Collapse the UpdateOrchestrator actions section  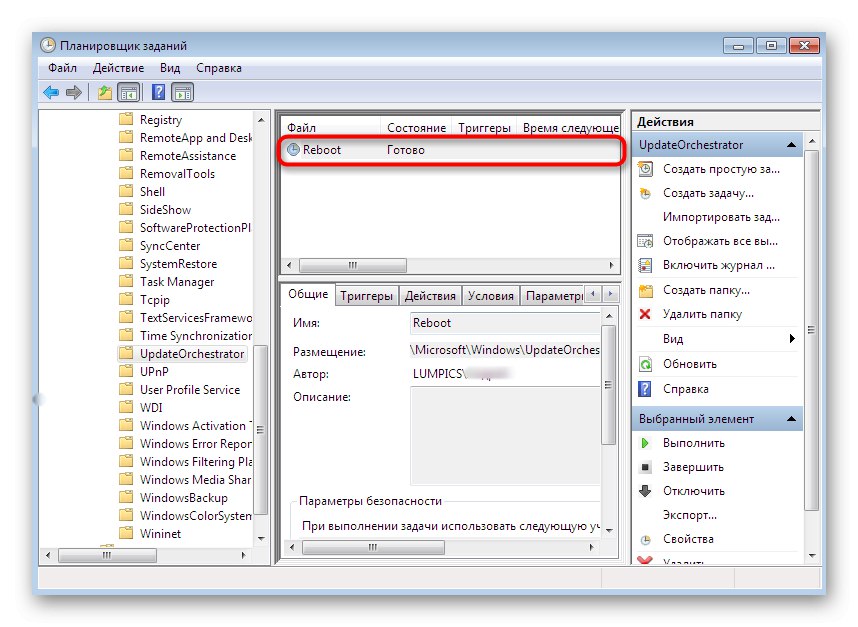pyautogui.click(x=791, y=145)
